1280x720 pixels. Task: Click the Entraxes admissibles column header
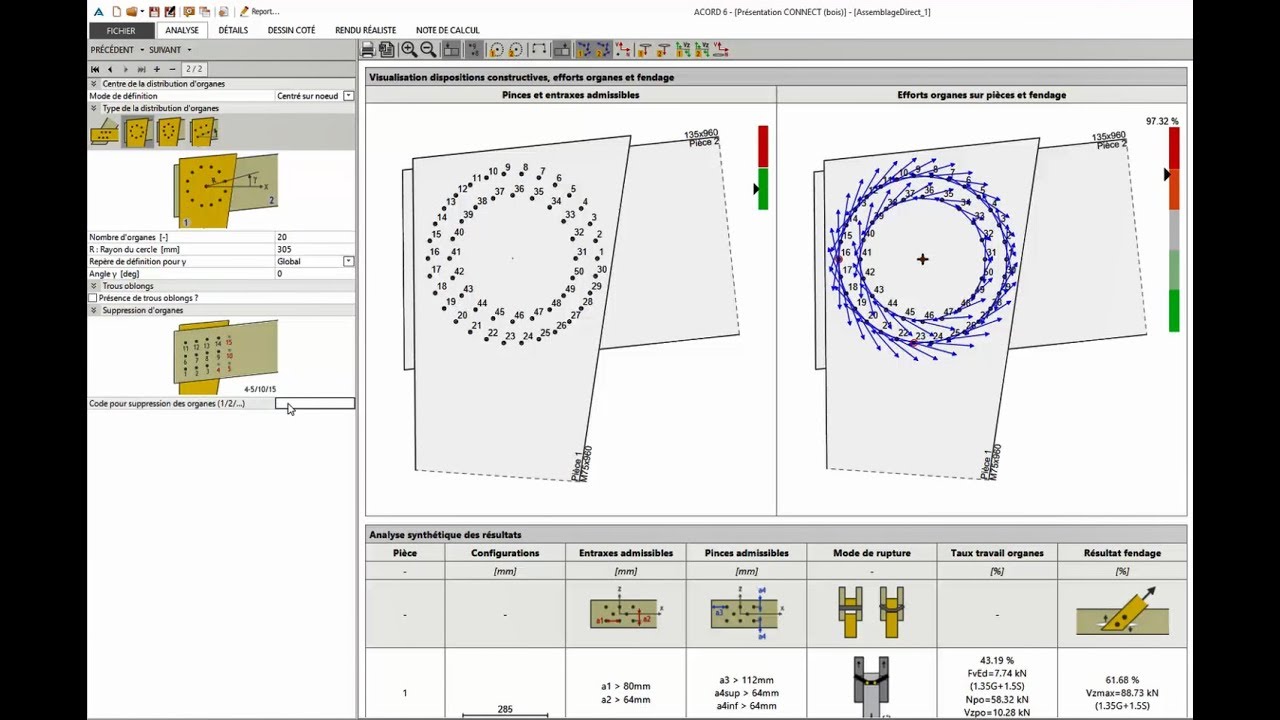(x=626, y=553)
